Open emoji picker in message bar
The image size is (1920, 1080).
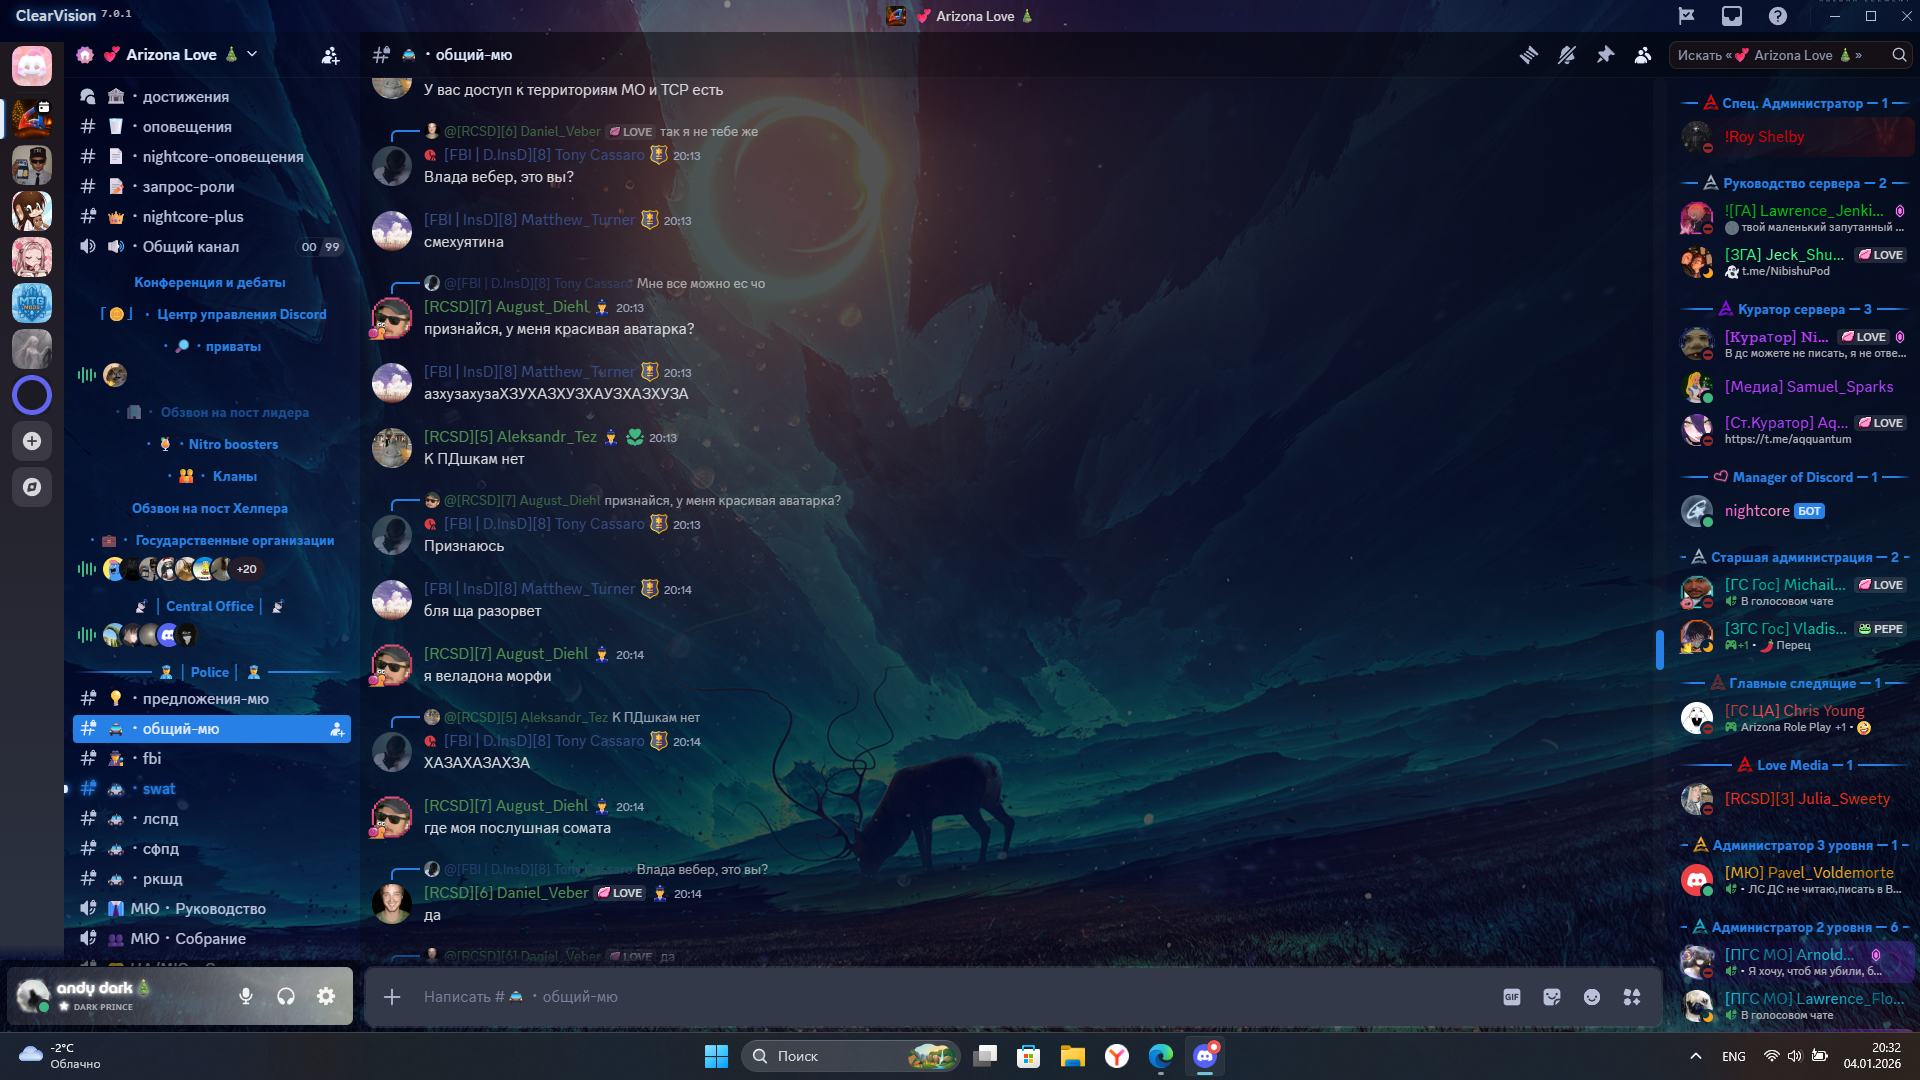pyautogui.click(x=1592, y=997)
